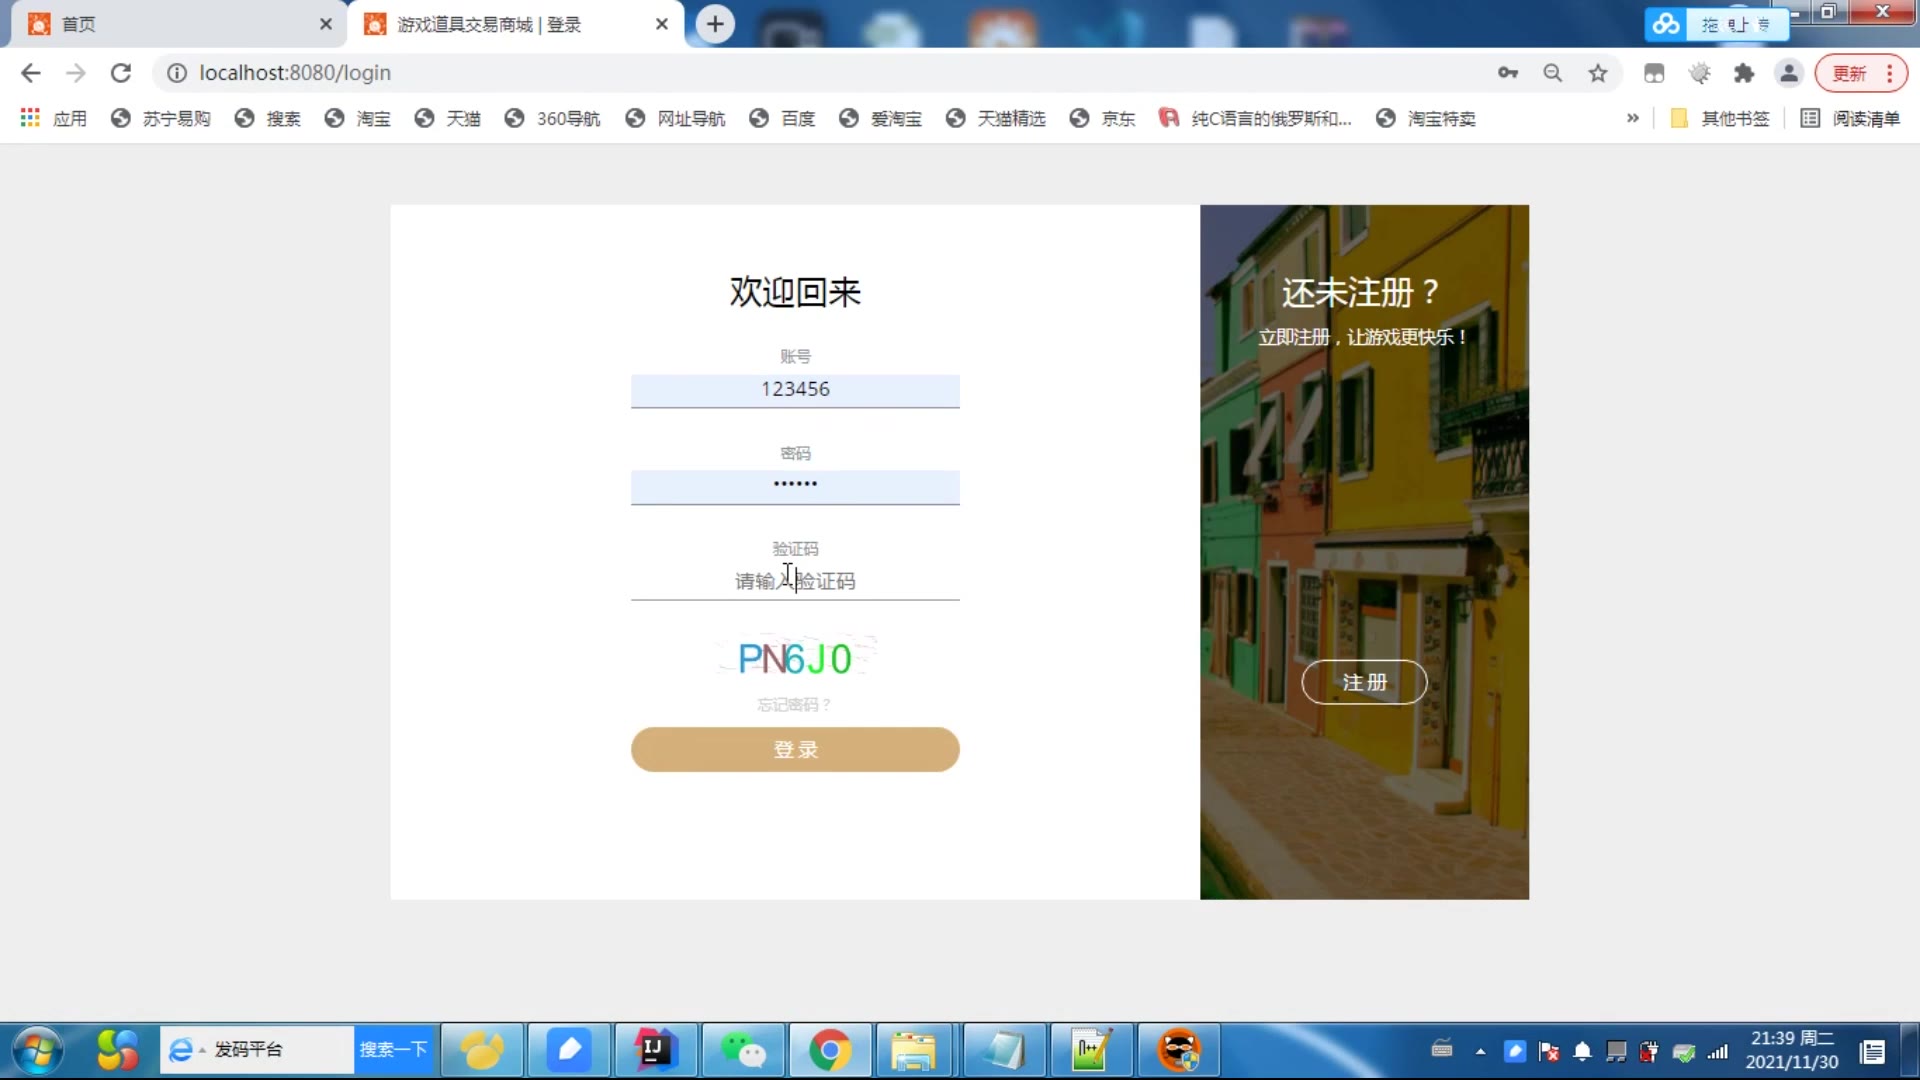Screen dimensions: 1920x1080
Task: Open WeChat from the taskbar
Action: pos(743,1050)
